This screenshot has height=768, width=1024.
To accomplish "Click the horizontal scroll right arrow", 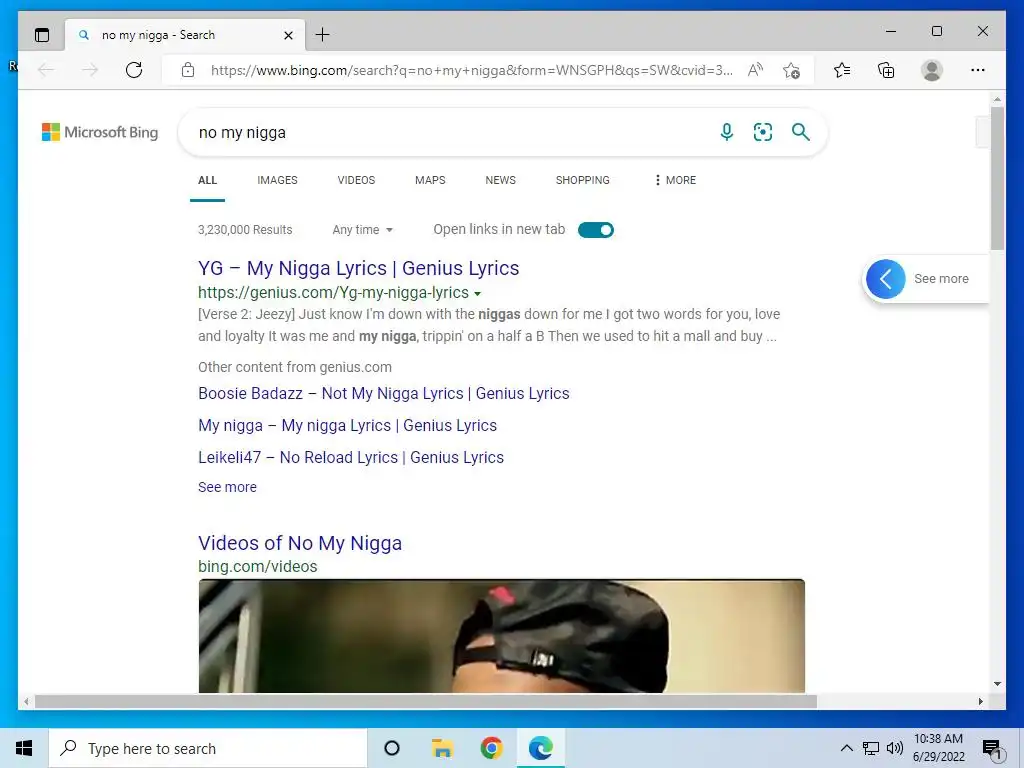I will pyautogui.click(x=980, y=701).
